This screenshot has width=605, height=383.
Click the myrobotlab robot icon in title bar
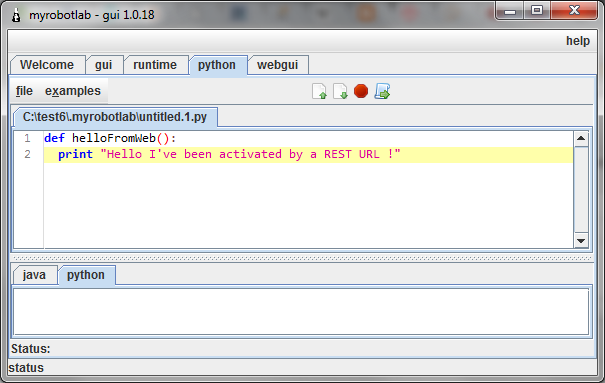pos(16,15)
